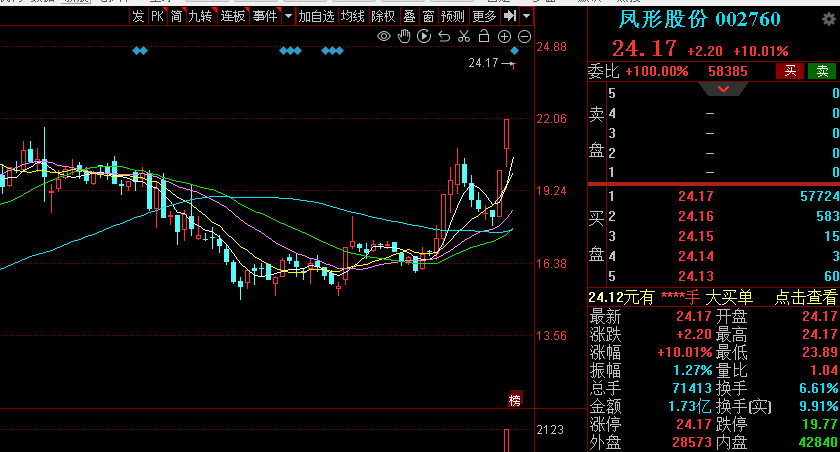Click the first pair of blue diamond markers
840x452 pixels.
pyautogui.click(x=140, y=51)
